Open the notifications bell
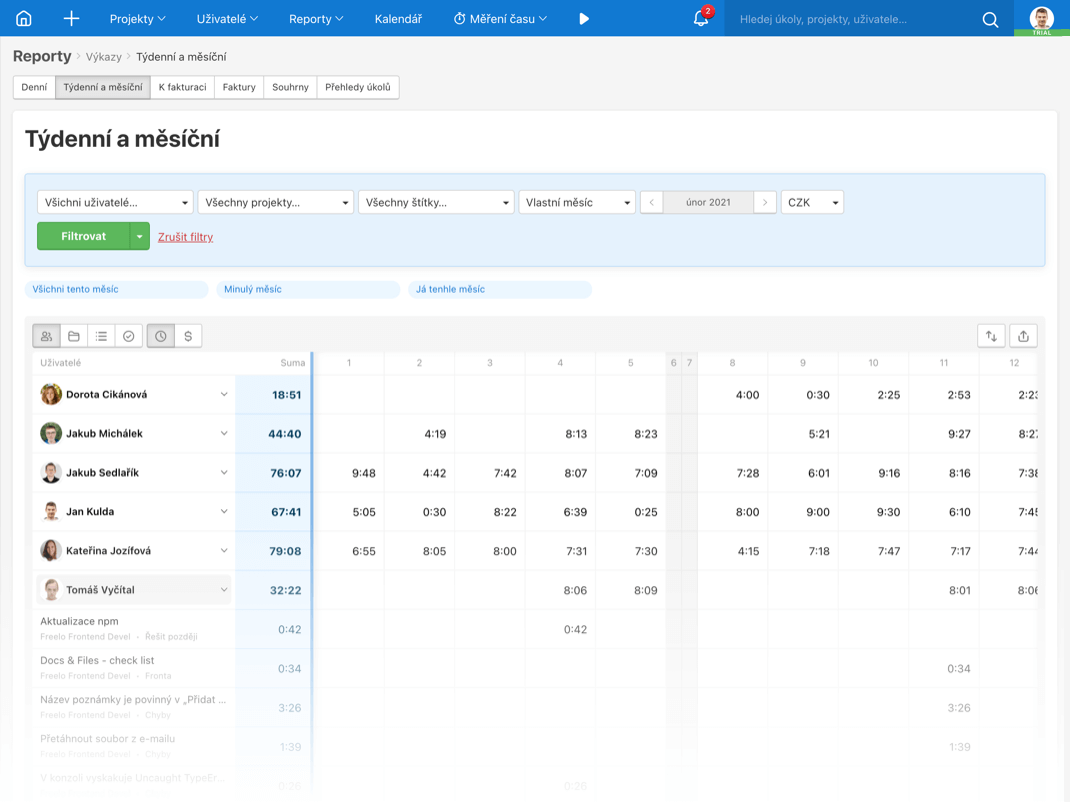 [701, 18]
